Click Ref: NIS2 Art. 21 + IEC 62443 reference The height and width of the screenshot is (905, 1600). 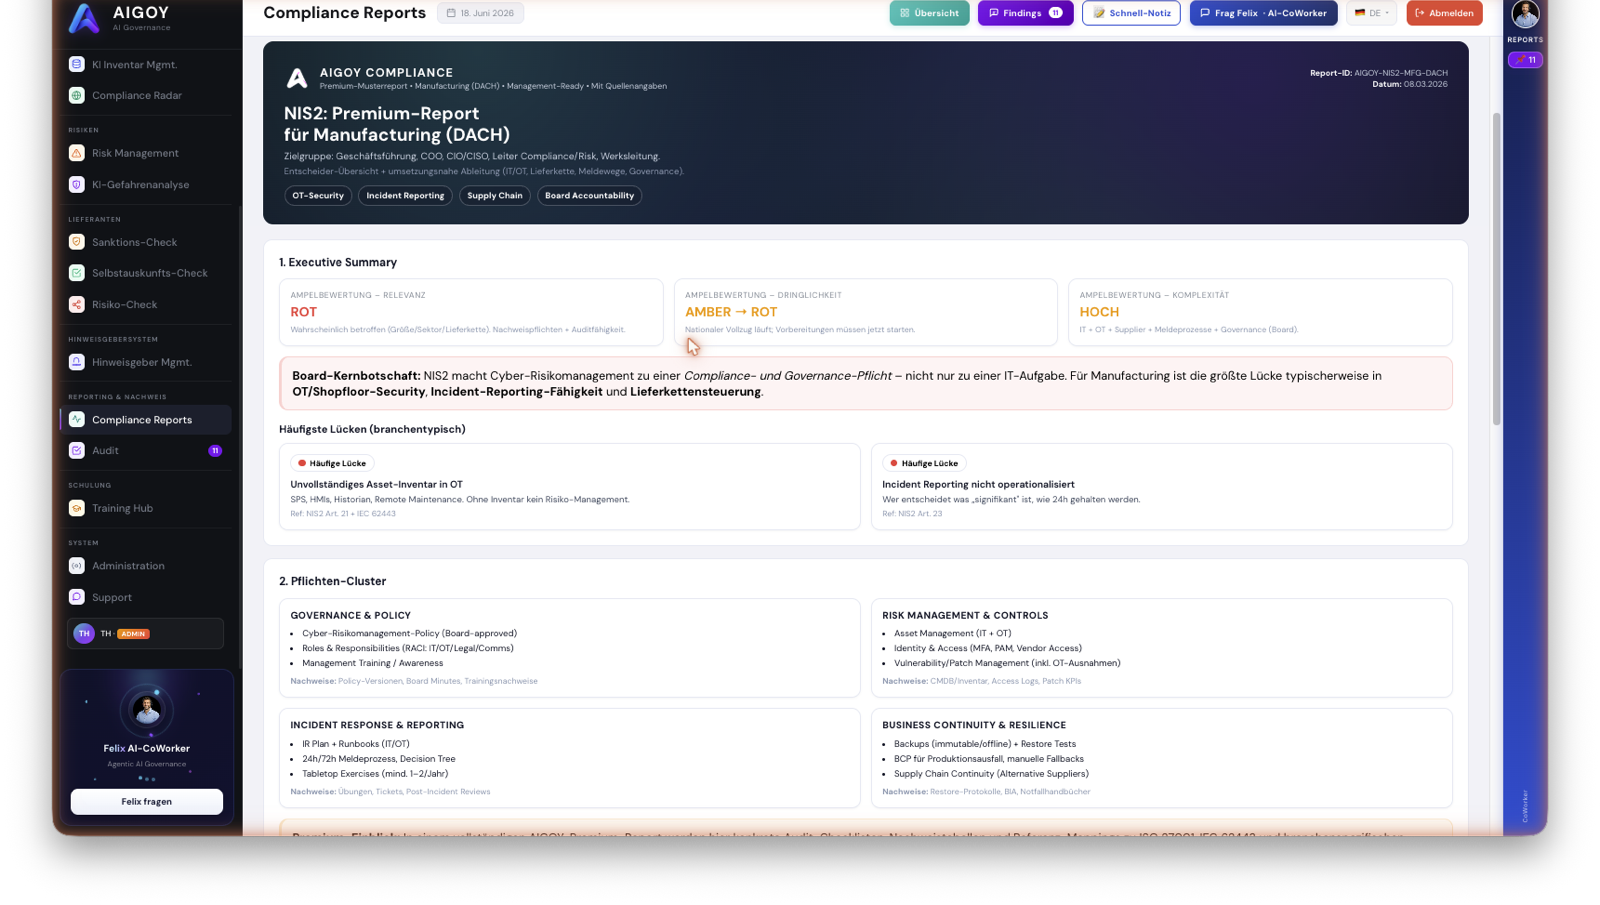point(343,514)
